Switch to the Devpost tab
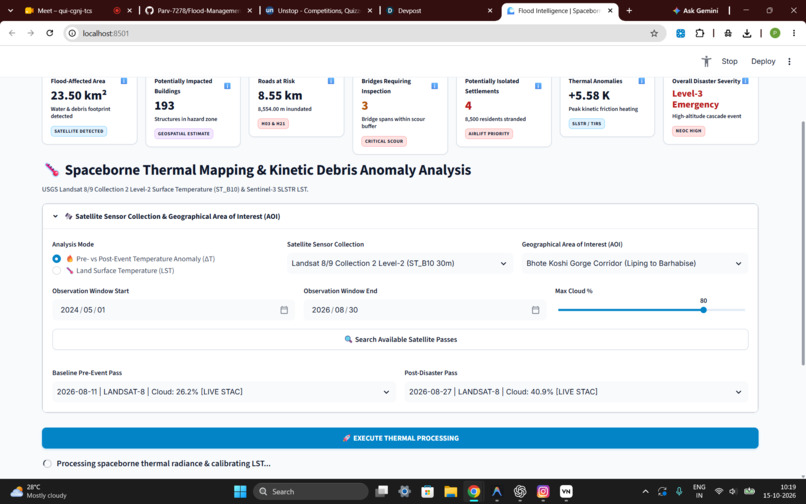Image resolution: width=806 pixels, height=504 pixels. [x=439, y=10]
